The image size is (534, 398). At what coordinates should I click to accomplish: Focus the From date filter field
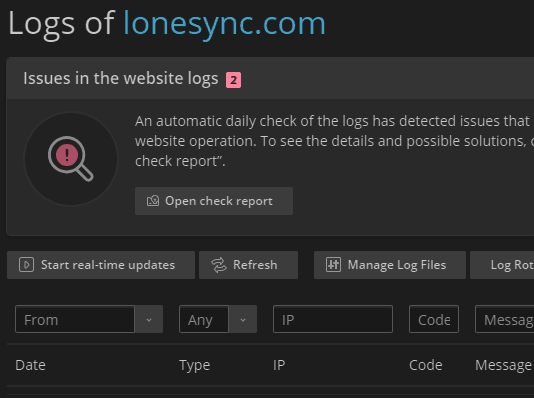(x=75, y=319)
